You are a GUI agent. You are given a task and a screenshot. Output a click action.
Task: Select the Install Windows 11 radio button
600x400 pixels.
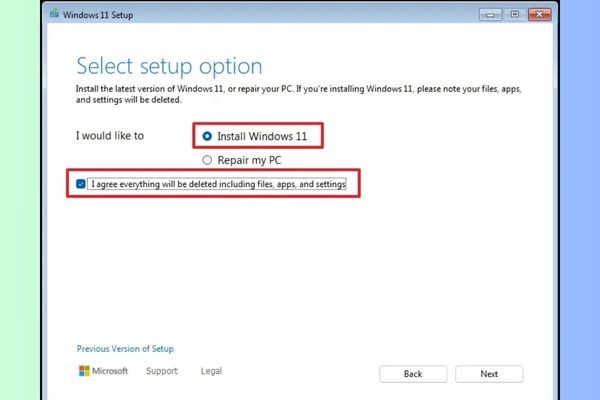[207, 135]
